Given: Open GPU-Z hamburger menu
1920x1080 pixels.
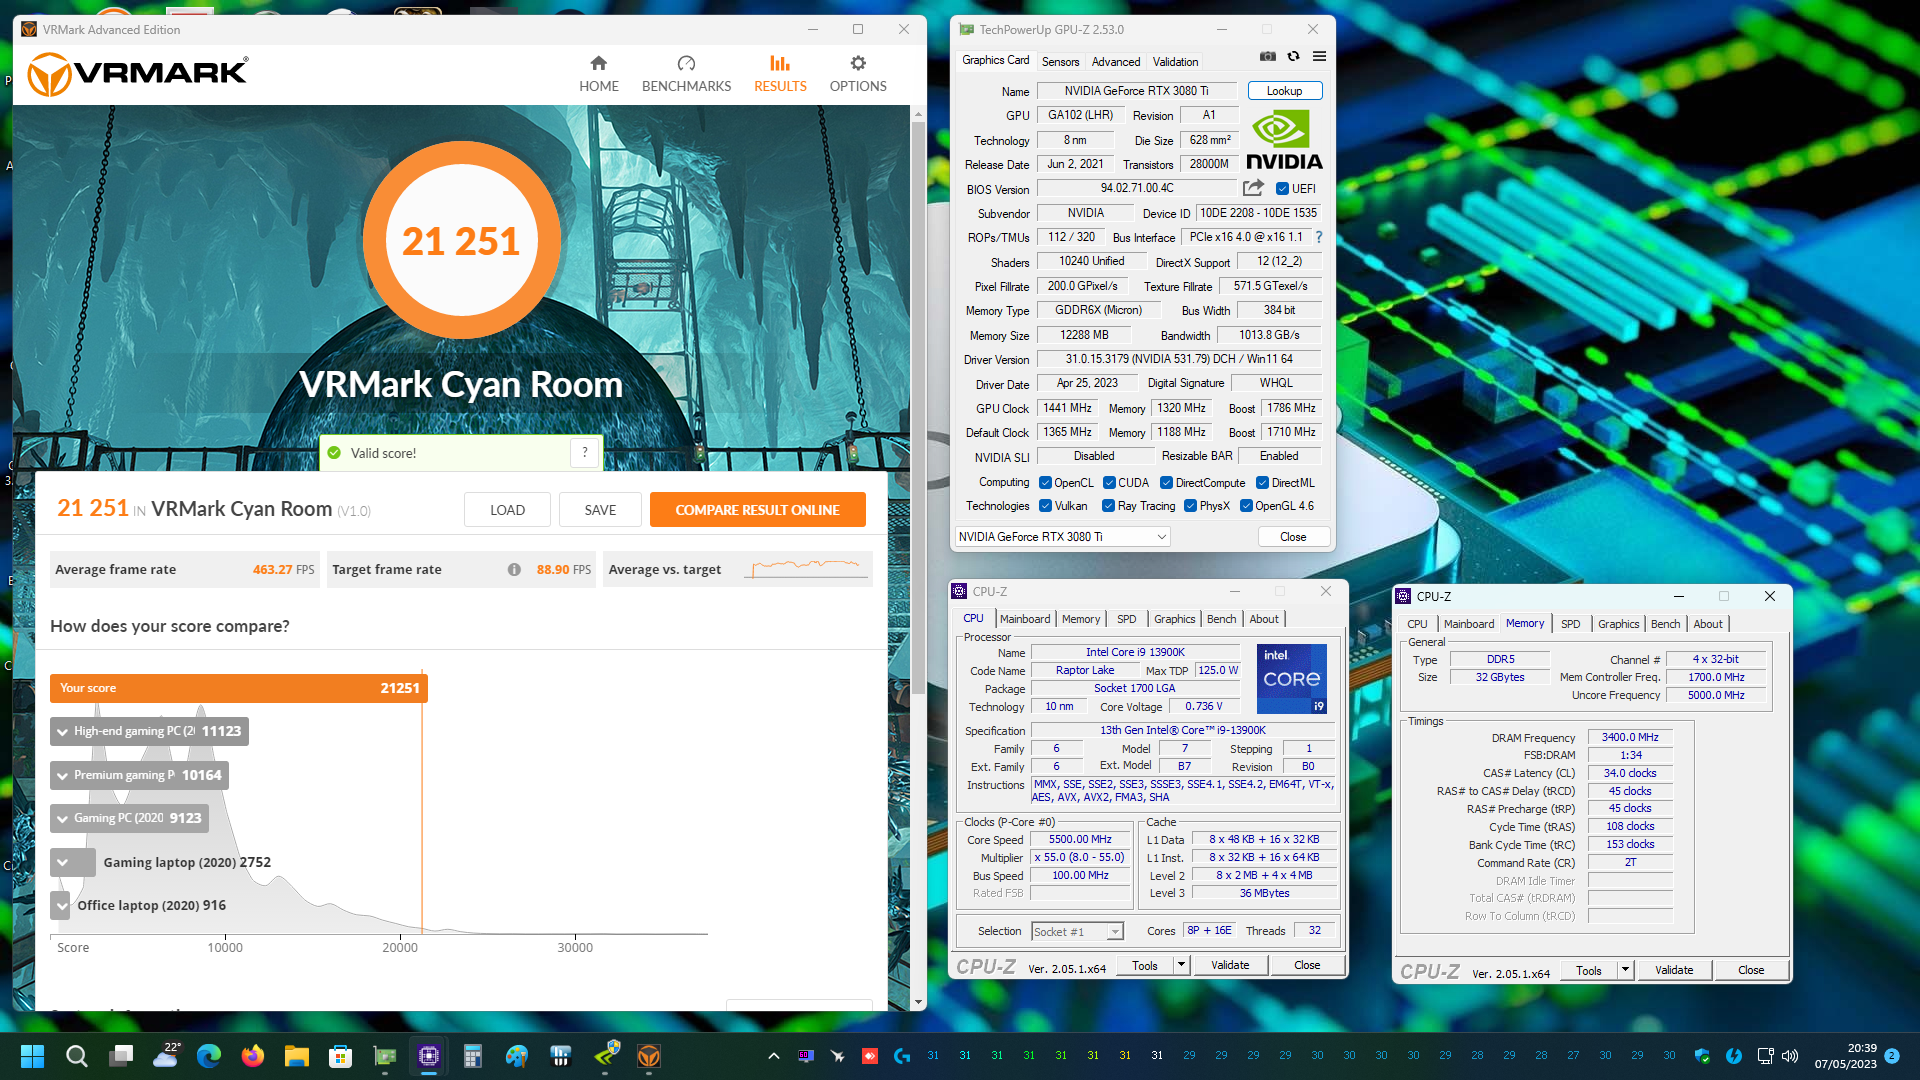Looking at the screenshot, I should (1319, 57).
